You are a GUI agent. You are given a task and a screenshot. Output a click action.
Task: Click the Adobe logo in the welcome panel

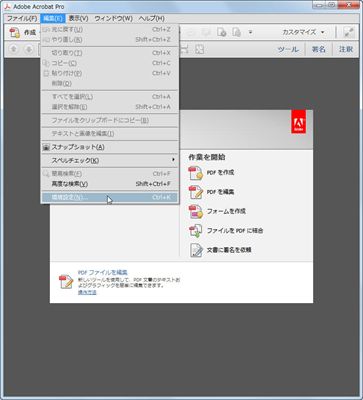click(298, 123)
